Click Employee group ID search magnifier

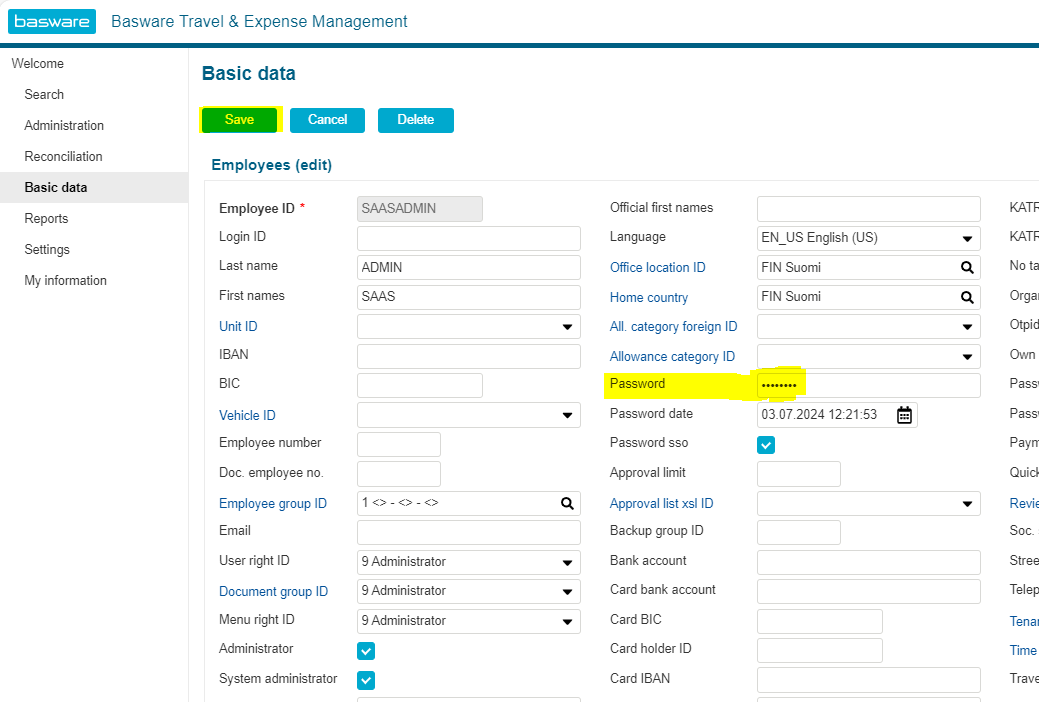point(567,504)
